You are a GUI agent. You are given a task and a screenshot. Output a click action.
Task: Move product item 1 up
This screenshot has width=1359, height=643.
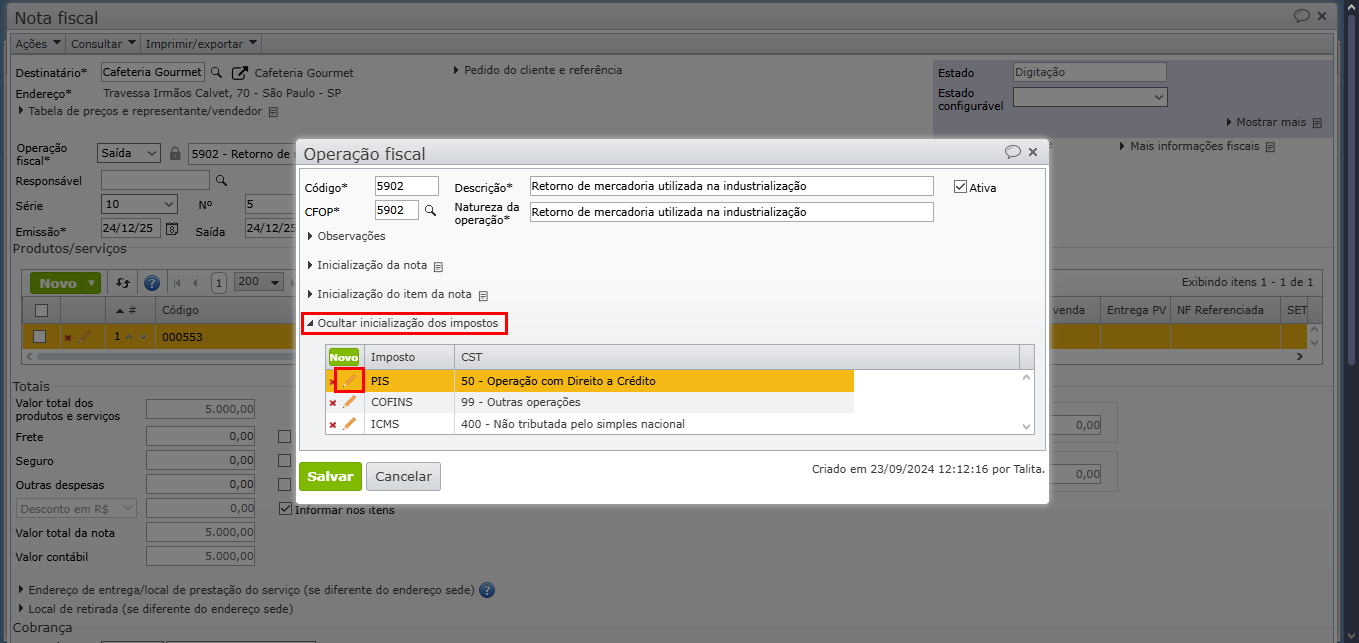[x=129, y=337]
